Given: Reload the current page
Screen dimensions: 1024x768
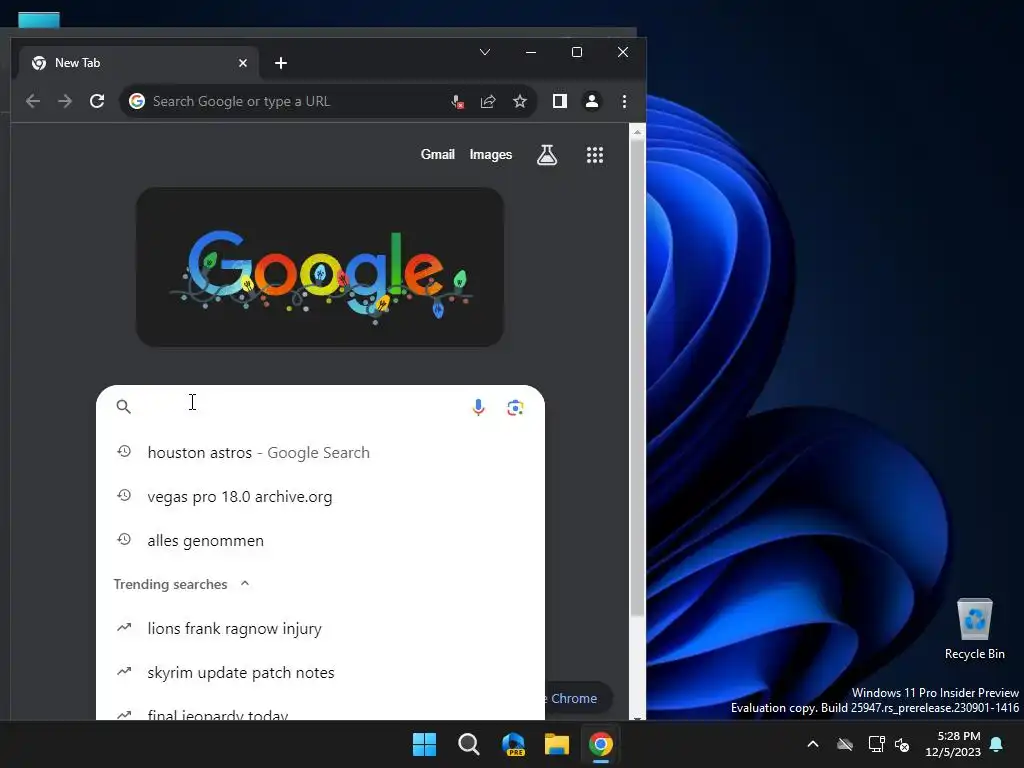Looking at the screenshot, I should click(97, 101).
